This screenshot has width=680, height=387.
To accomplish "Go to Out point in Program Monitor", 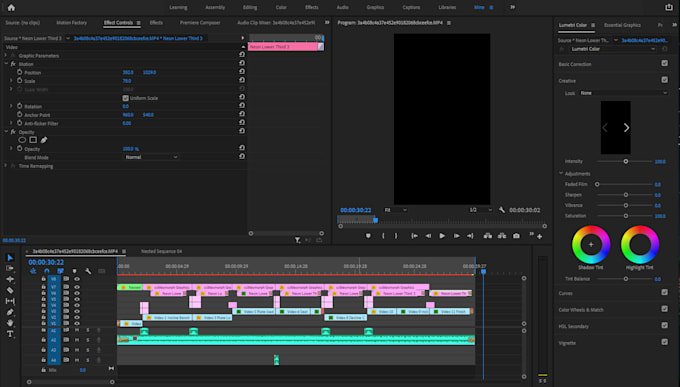I will [x=470, y=236].
